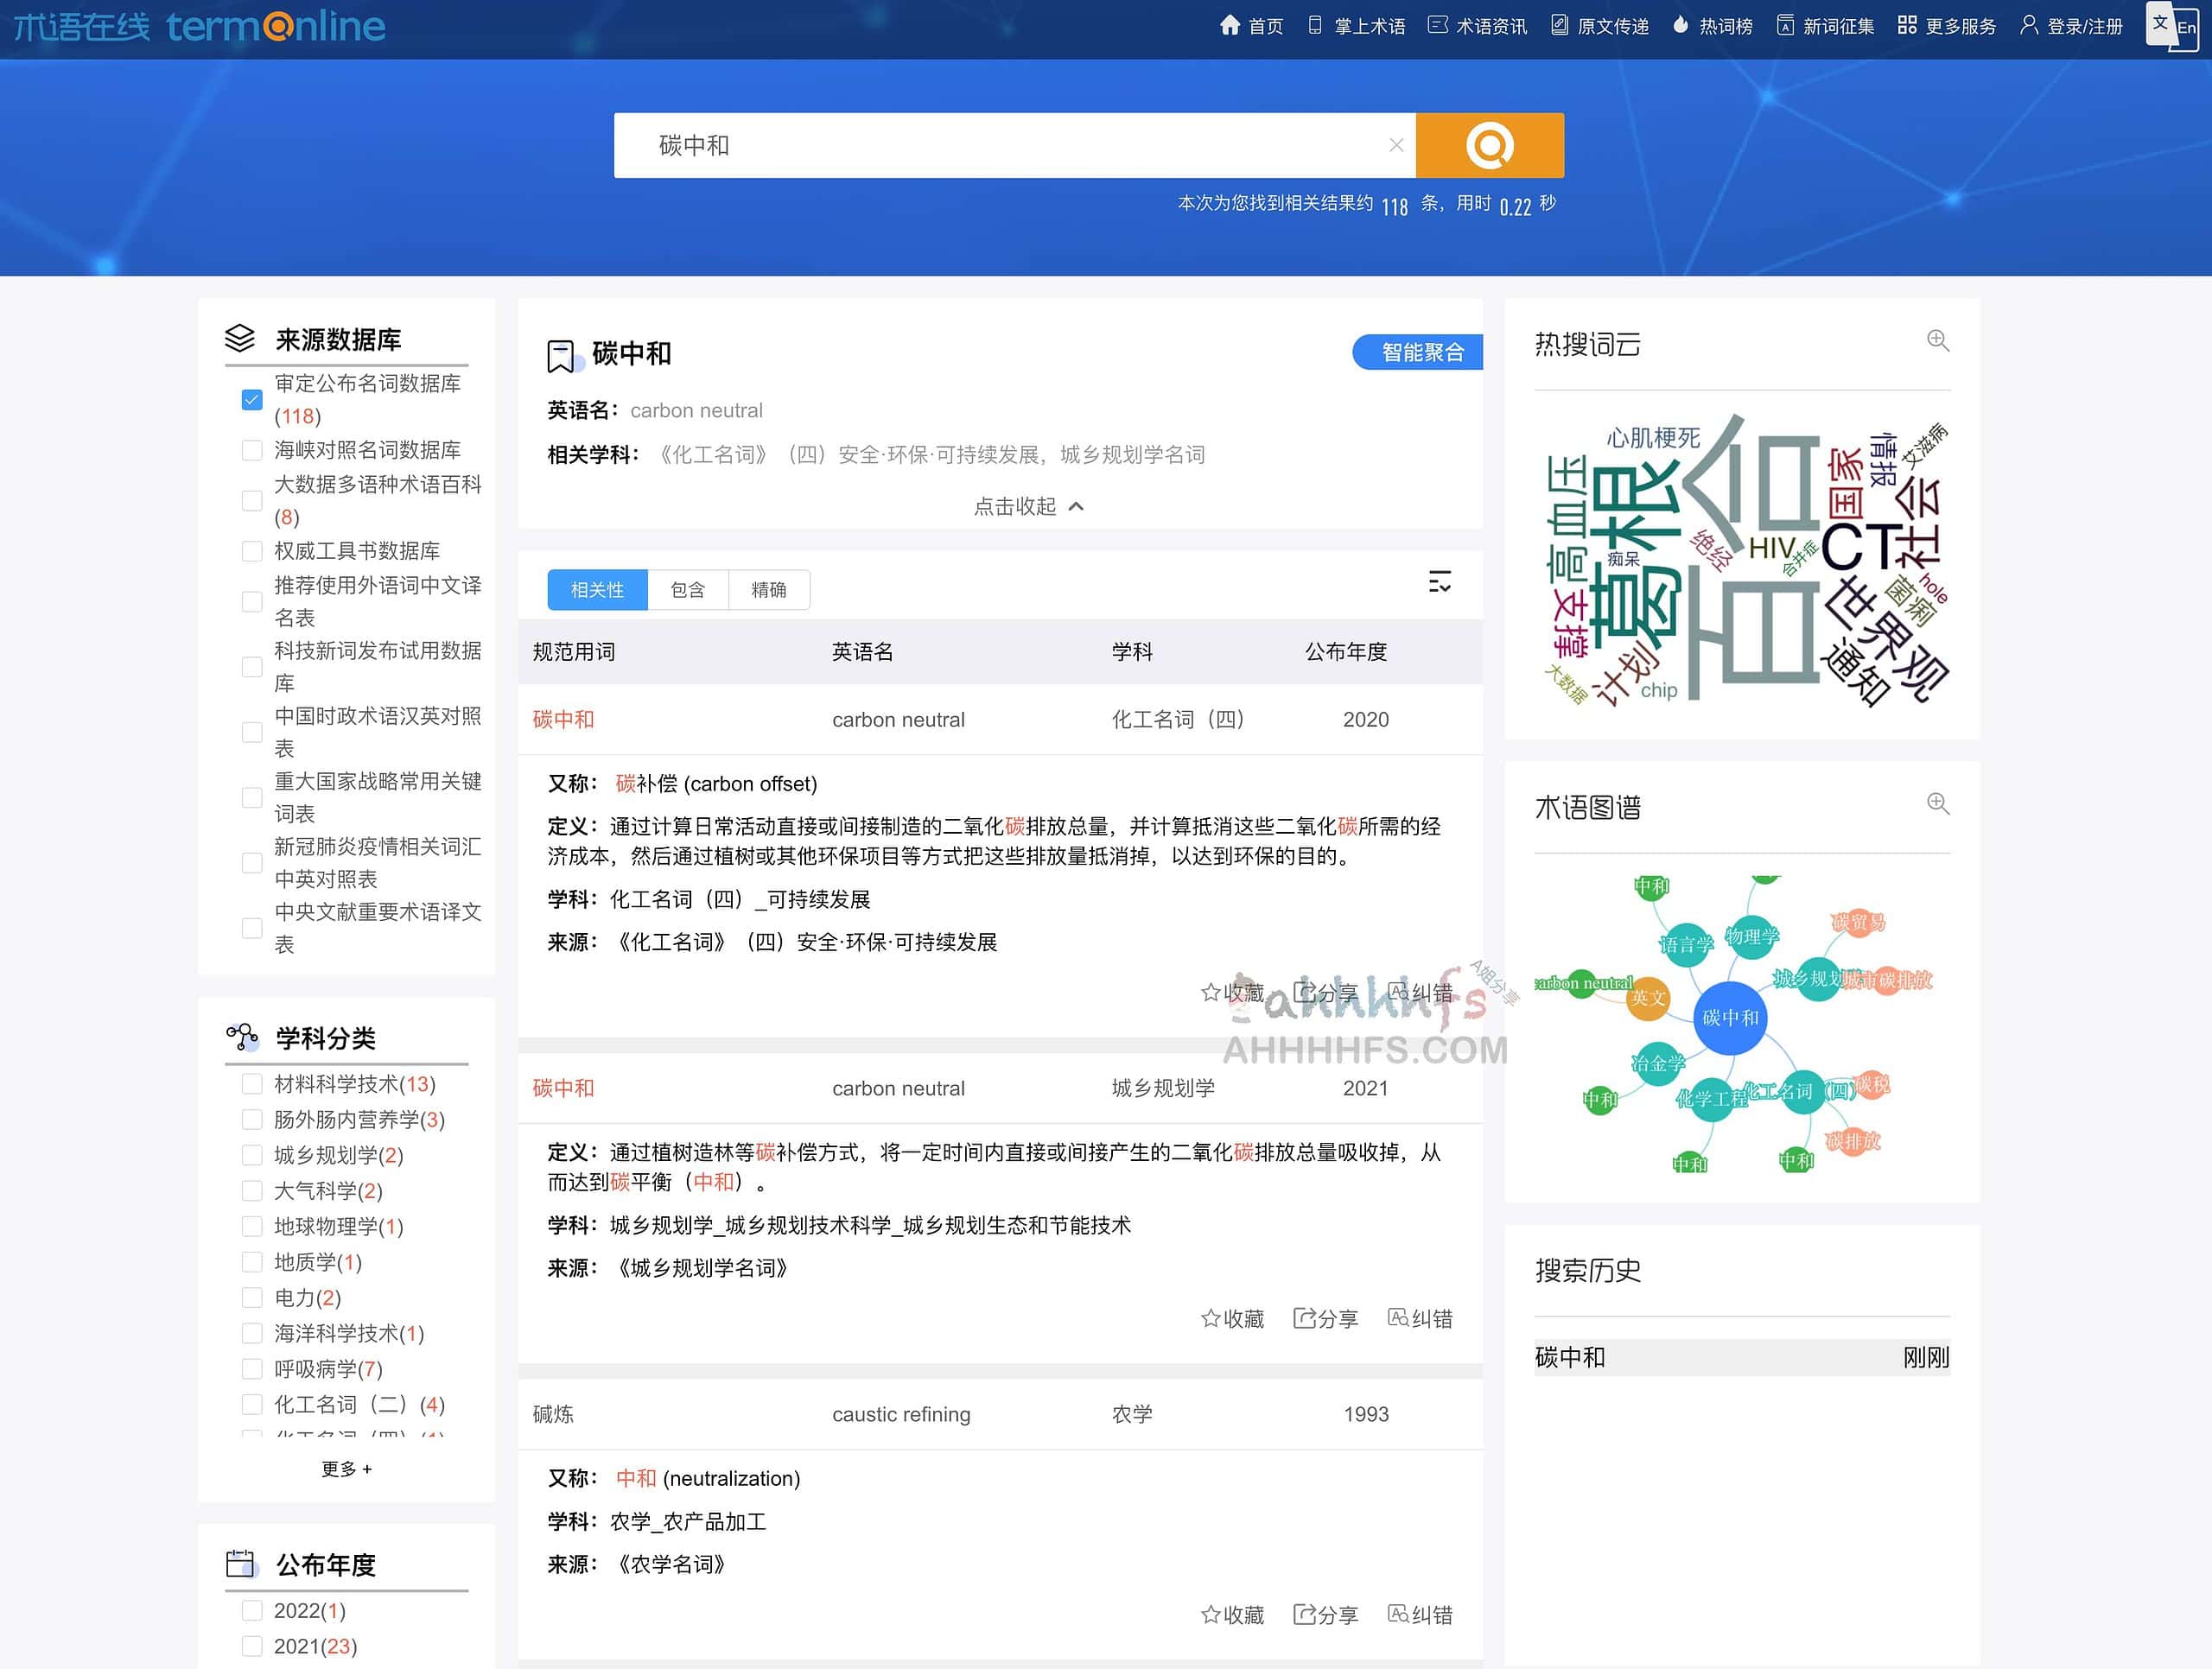Click the 术语资讯 news icon in navigation bar

[x=1437, y=25]
